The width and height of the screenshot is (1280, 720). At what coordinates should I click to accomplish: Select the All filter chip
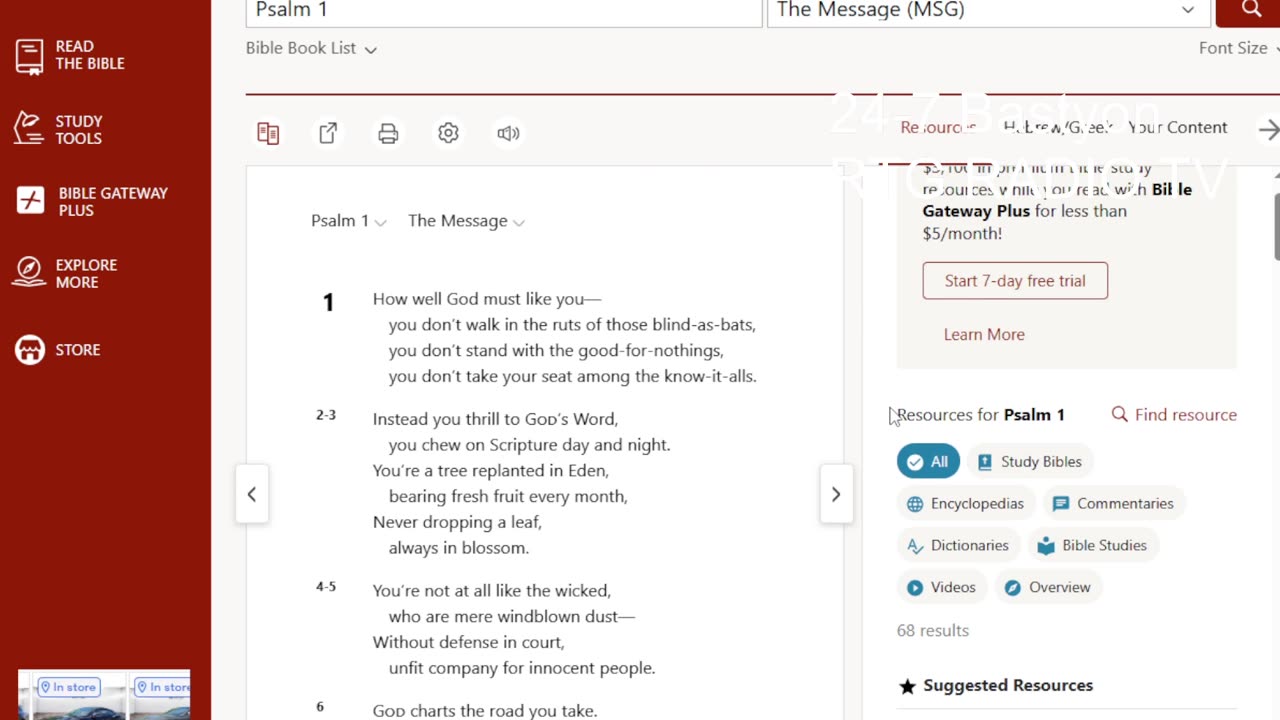928,461
